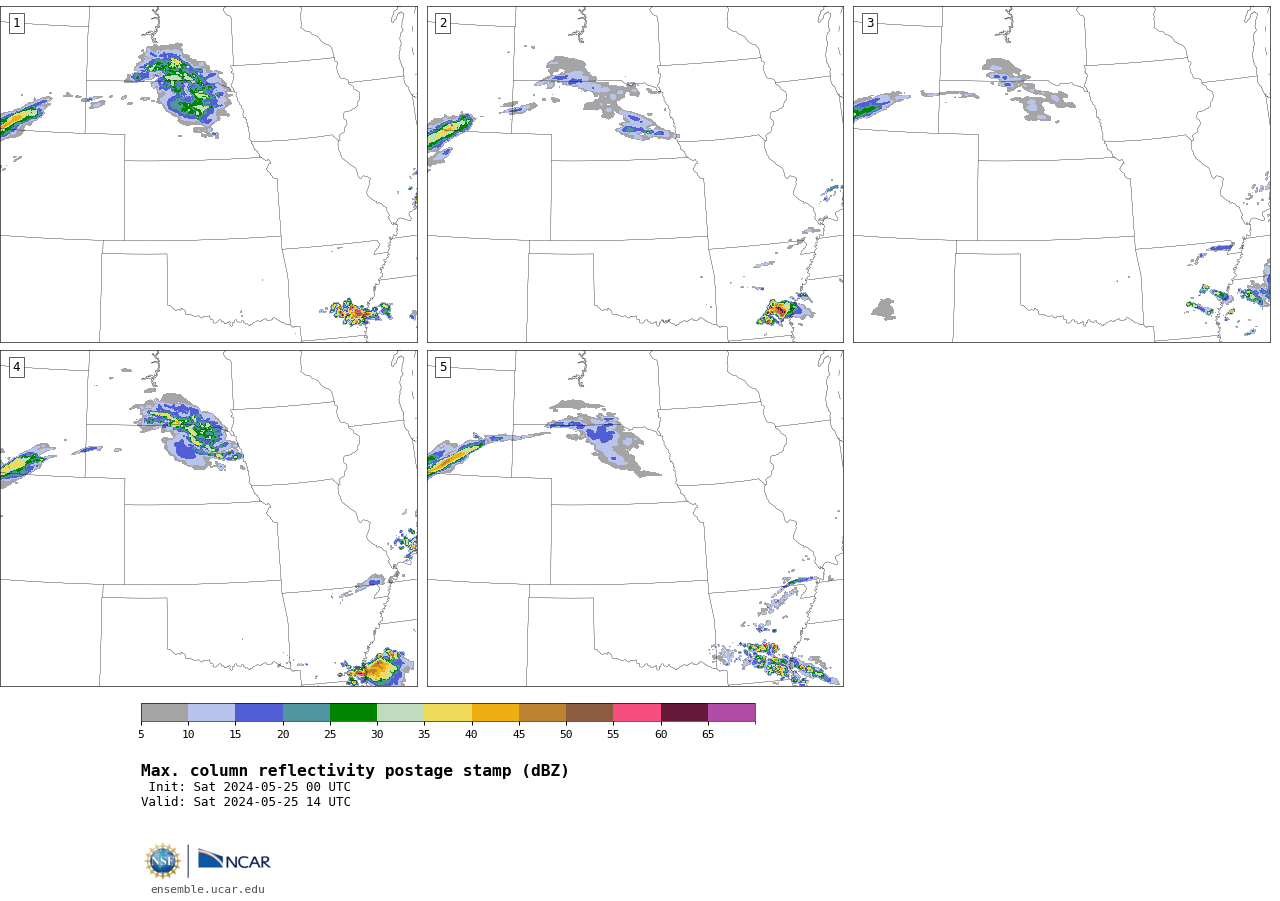Click the Valid: Sat 2024-05-25 14 UTC line
Image resolution: width=1280 pixels, height=901 pixels.
click(246, 802)
